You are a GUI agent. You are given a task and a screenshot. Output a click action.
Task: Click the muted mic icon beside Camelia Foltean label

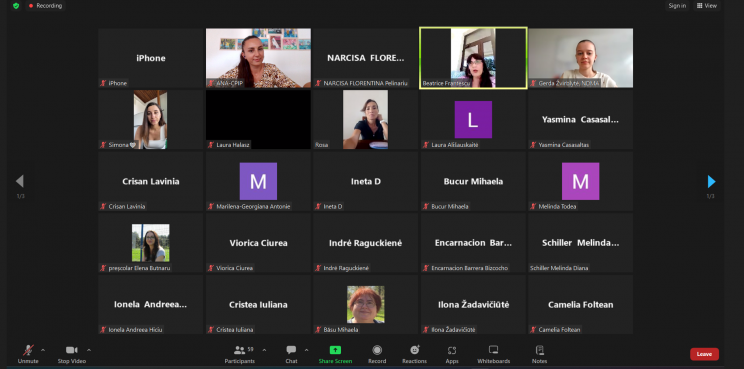tap(533, 330)
